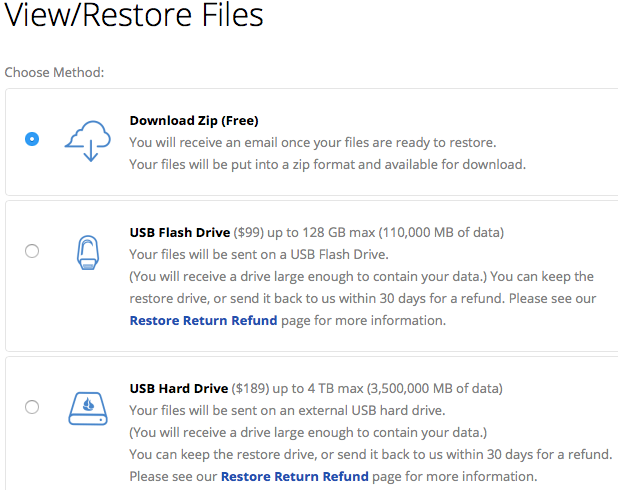618x490 pixels.
Task: Click the email notification description line
Action: (x=313, y=143)
